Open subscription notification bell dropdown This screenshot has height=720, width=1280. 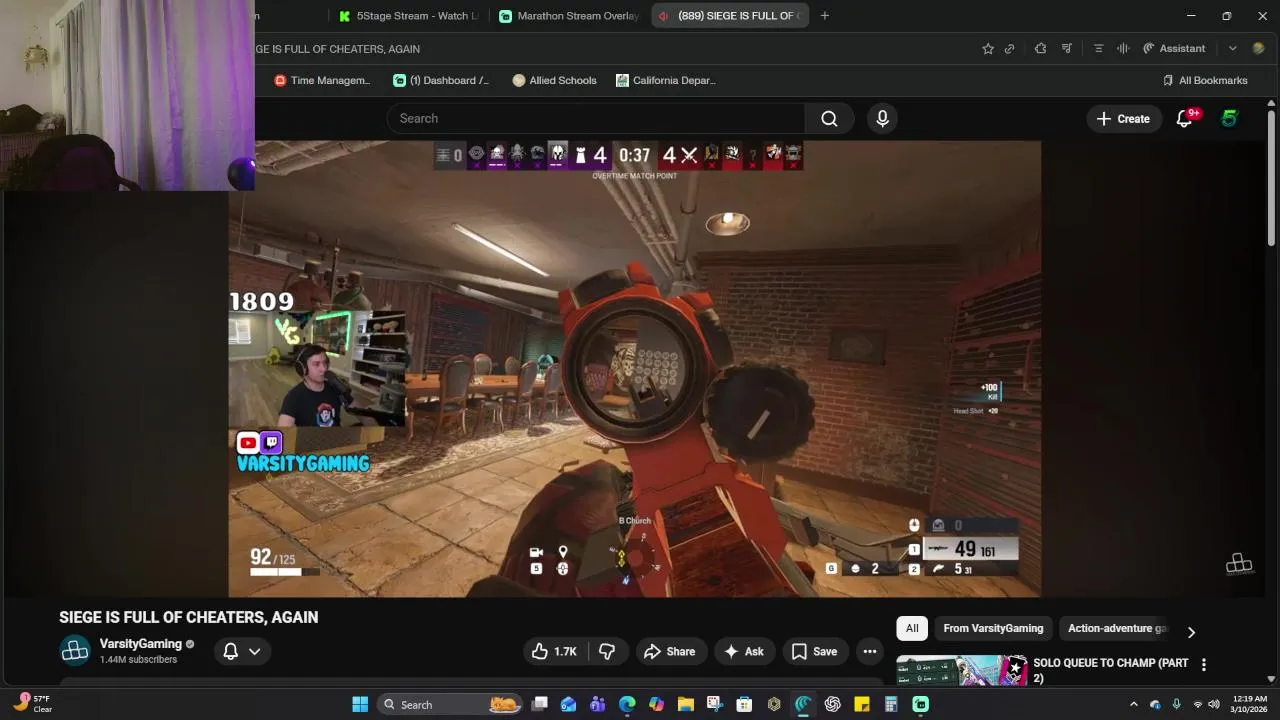(241, 651)
